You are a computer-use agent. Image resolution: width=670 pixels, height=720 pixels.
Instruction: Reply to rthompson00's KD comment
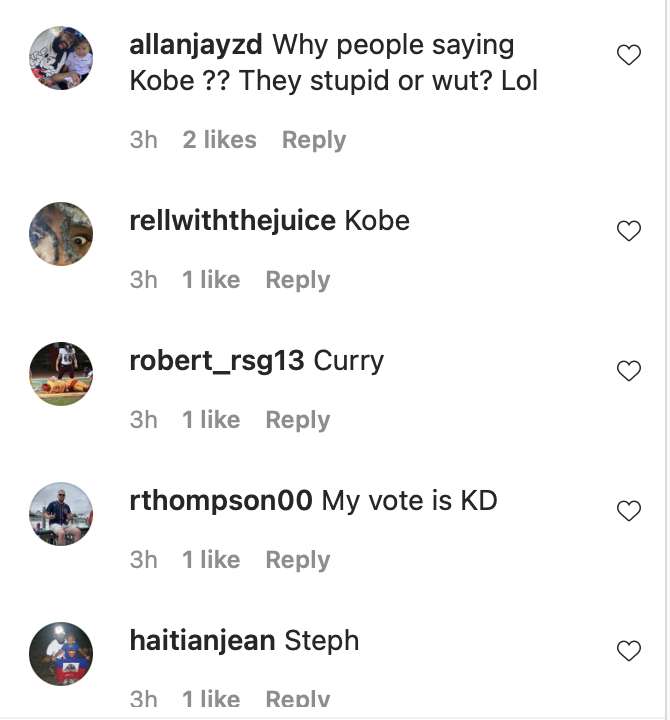coord(297,560)
